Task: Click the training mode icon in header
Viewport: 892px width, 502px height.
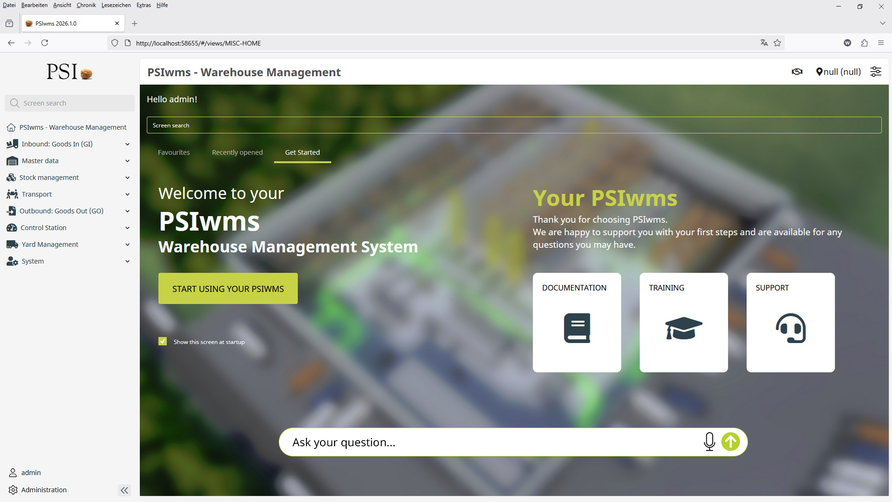Action: (797, 72)
